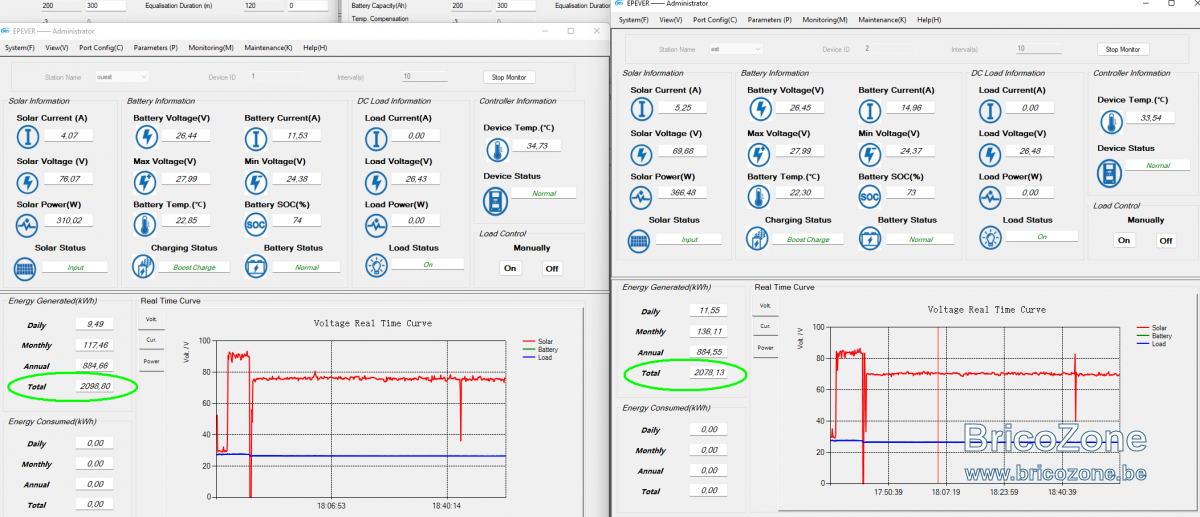Click the Charging Status icon in right window
The image size is (1200, 517).
[757, 239]
